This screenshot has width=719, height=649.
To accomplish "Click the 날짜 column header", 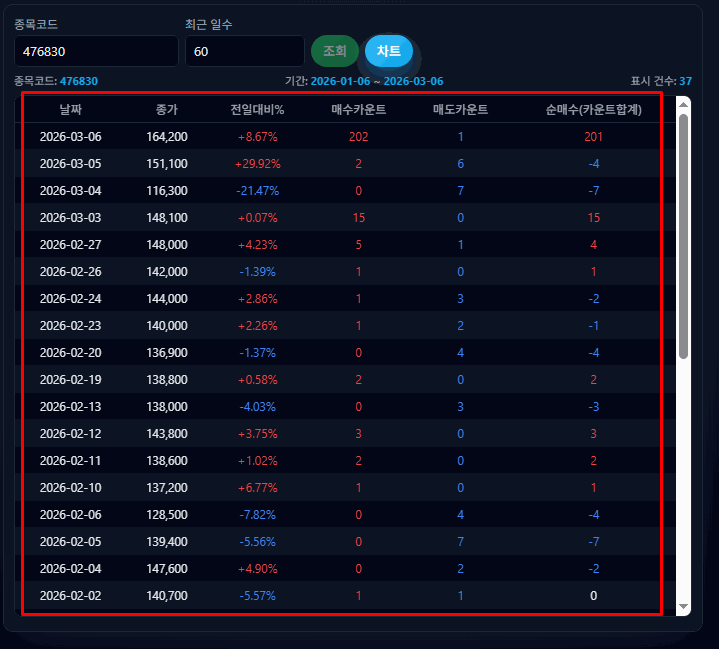I will (70, 109).
